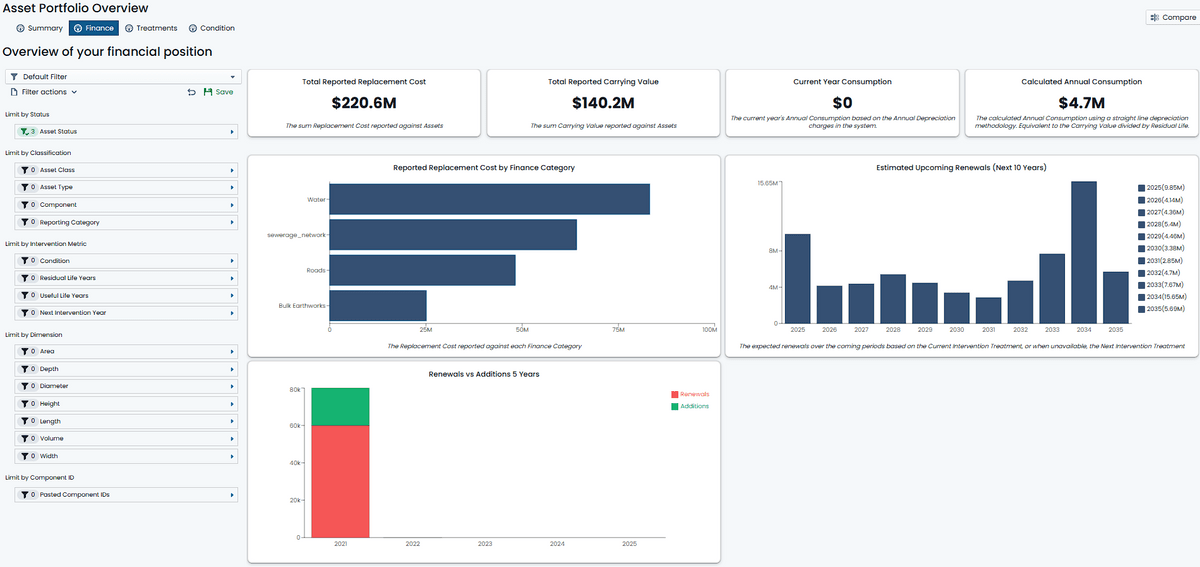Click the undo filter reset icon
Image resolution: width=1200 pixels, height=567 pixels.
pos(191,92)
